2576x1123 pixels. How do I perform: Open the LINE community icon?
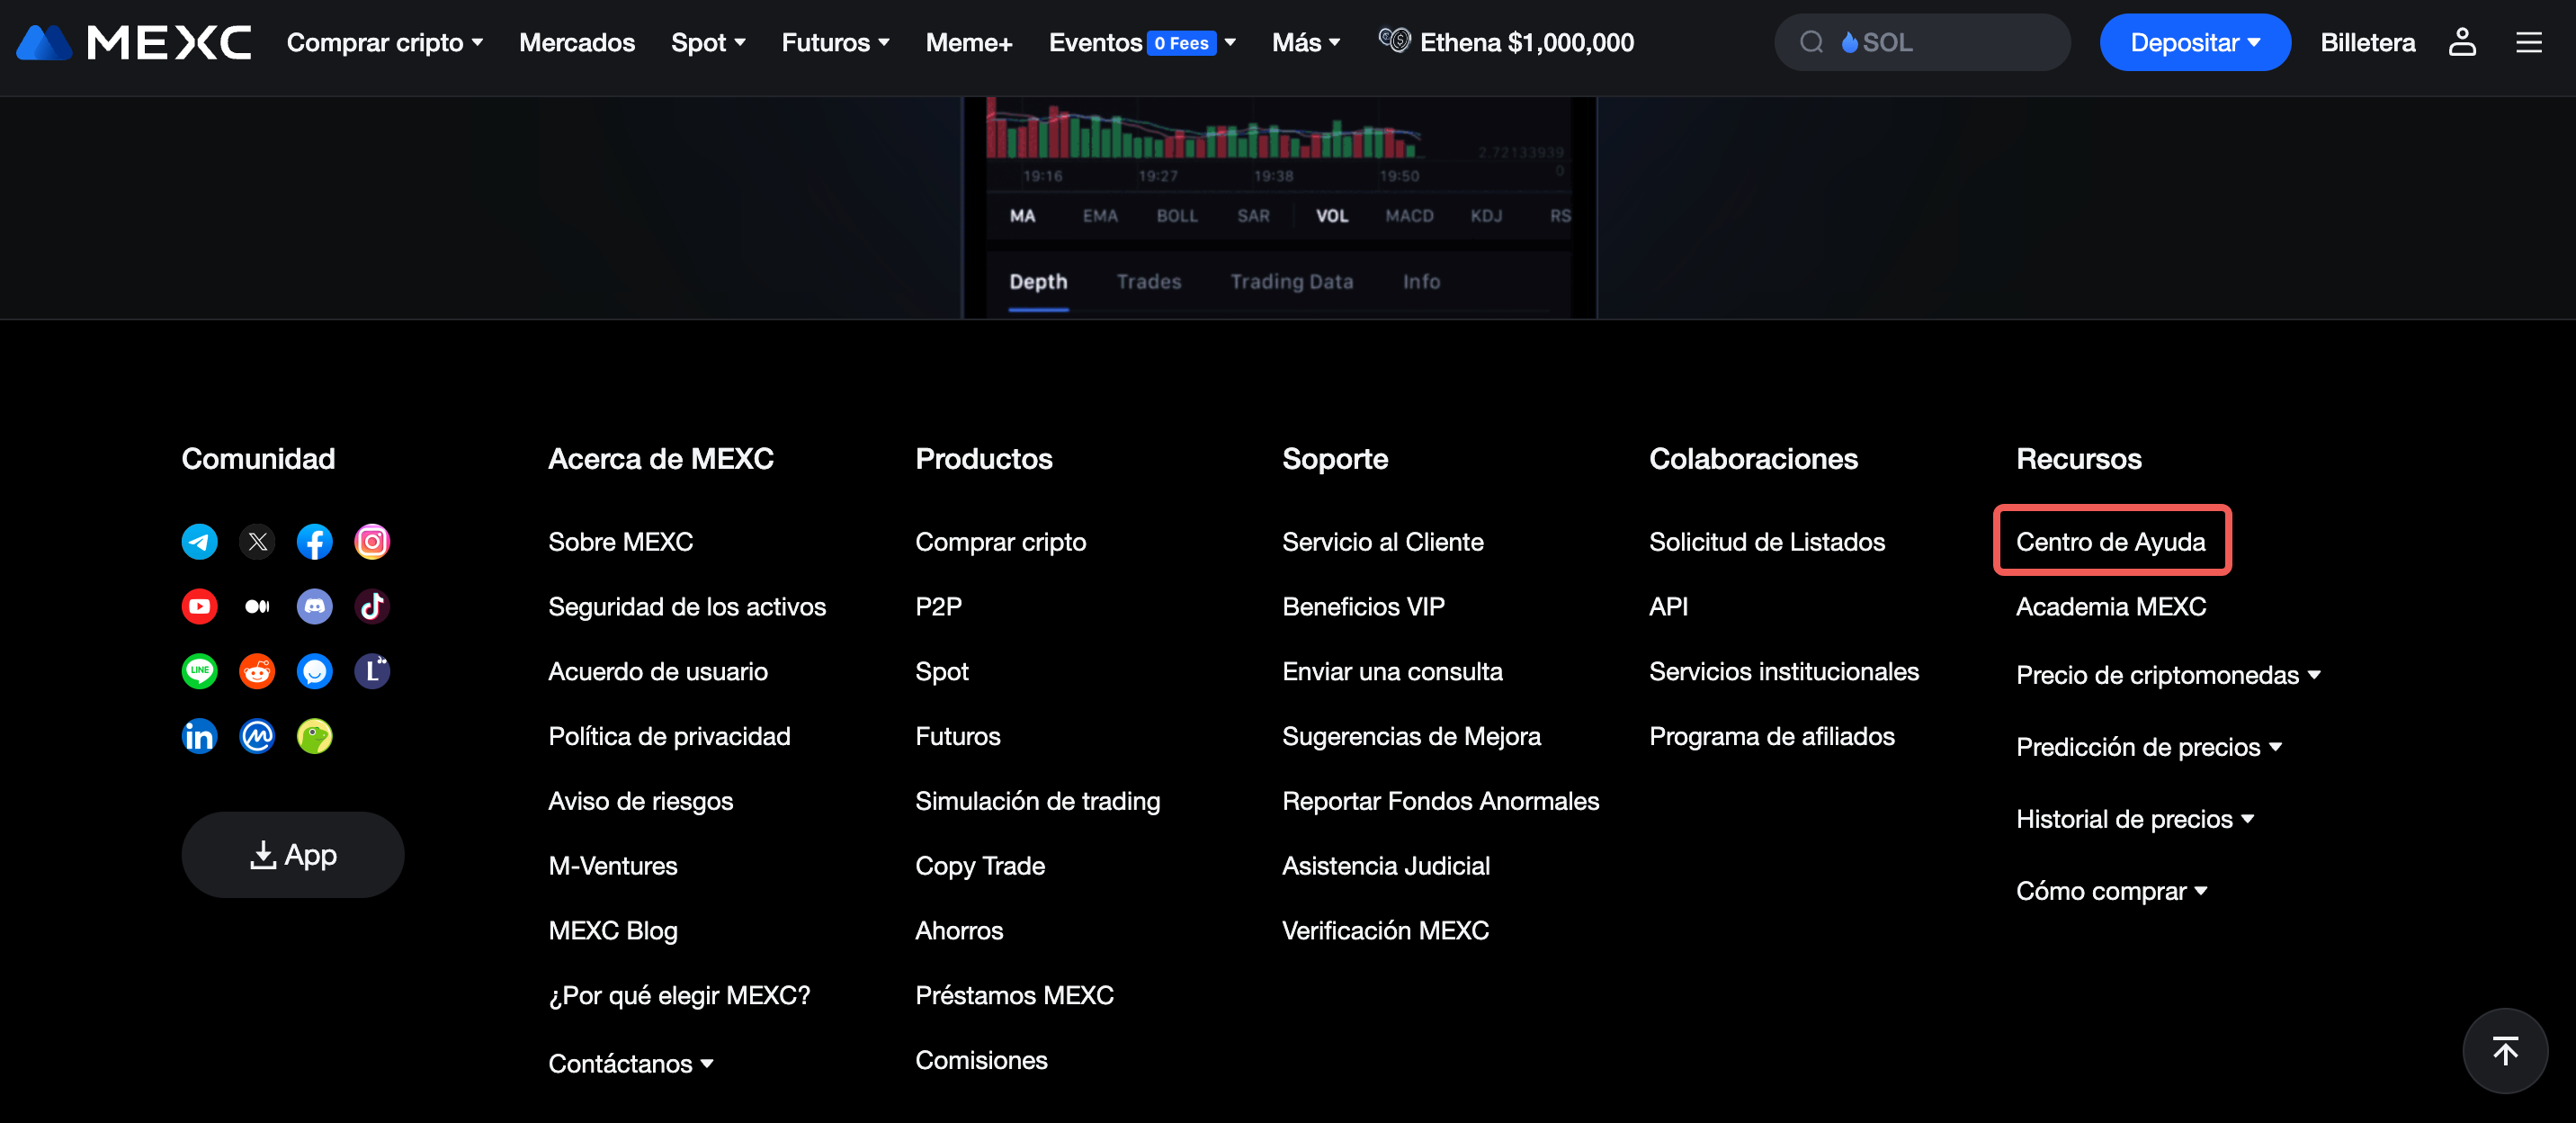200,671
